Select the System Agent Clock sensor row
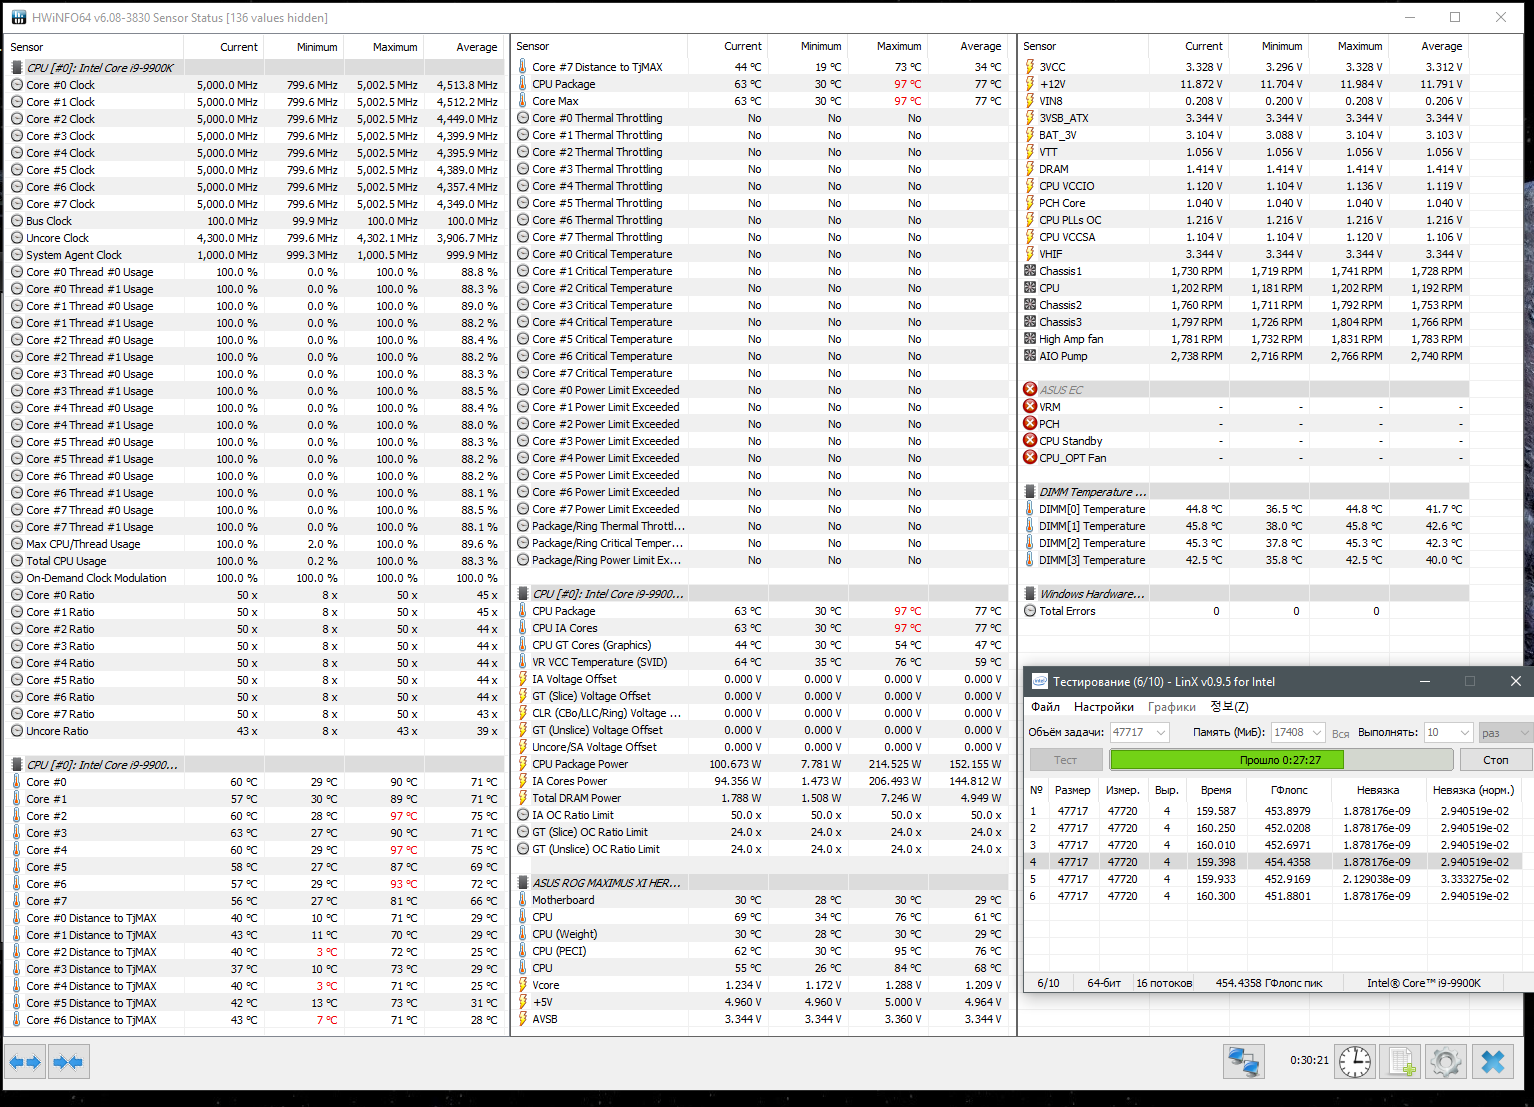The width and height of the screenshot is (1534, 1107). pos(254,255)
